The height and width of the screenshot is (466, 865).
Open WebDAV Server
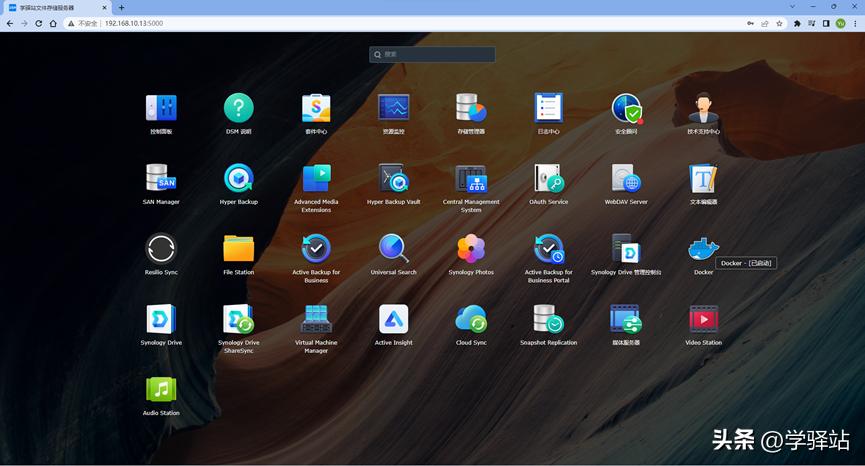(x=626, y=179)
